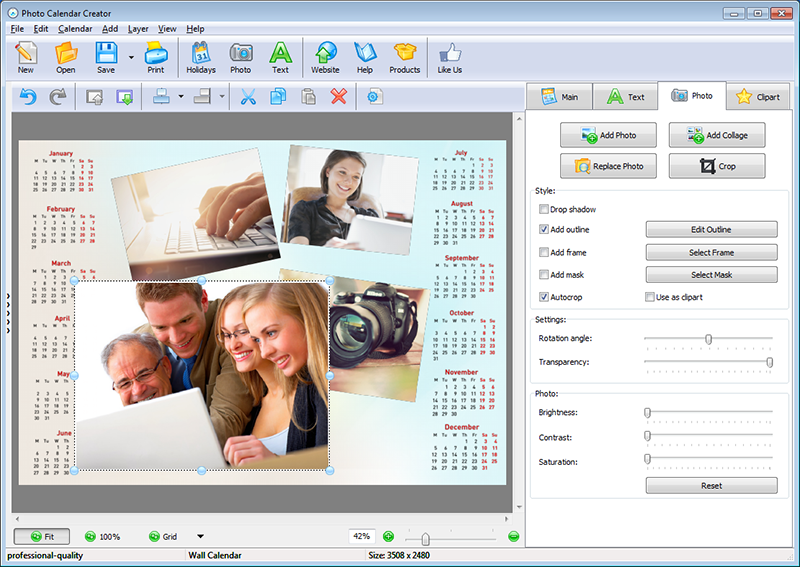Image resolution: width=800 pixels, height=567 pixels.
Task: Enable the Drop shadow checkbox
Action: coord(544,209)
